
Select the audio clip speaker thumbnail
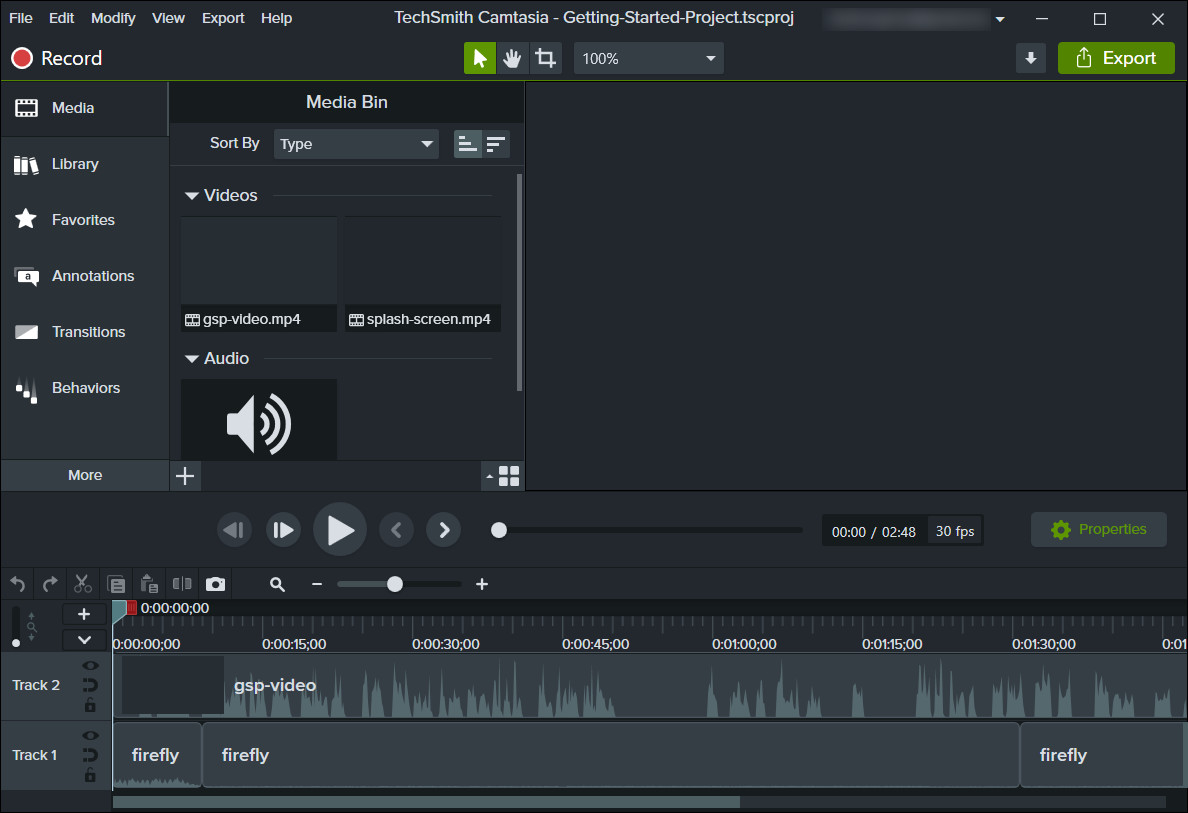coord(259,420)
